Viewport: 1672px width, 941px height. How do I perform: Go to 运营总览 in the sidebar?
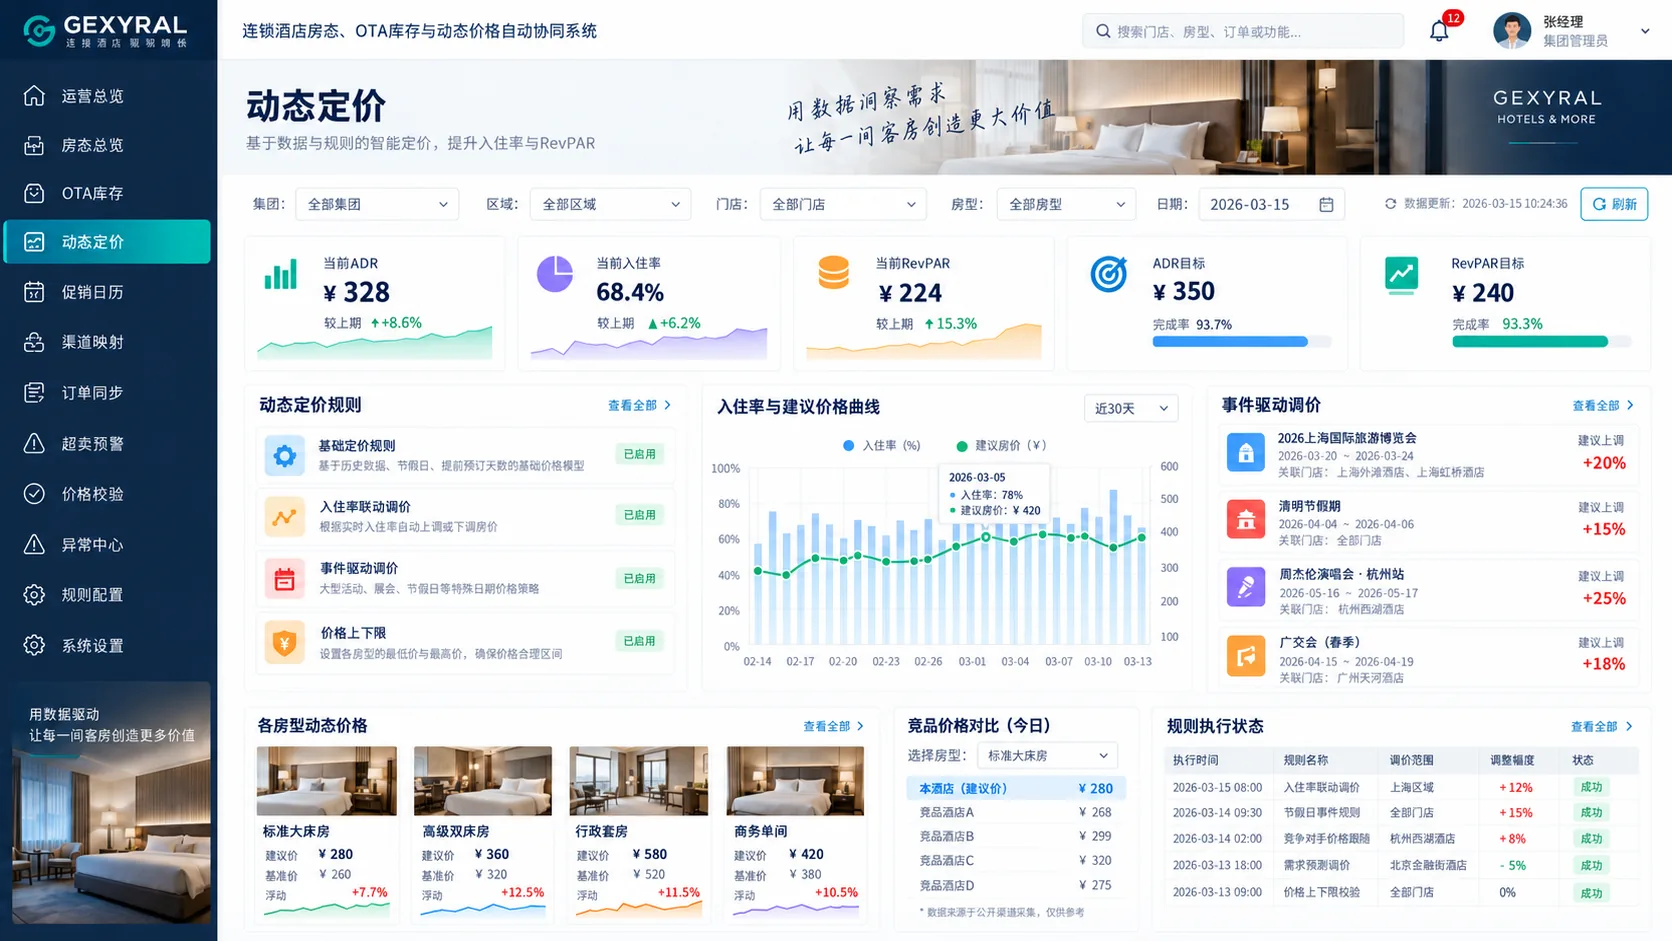(107, 96)
